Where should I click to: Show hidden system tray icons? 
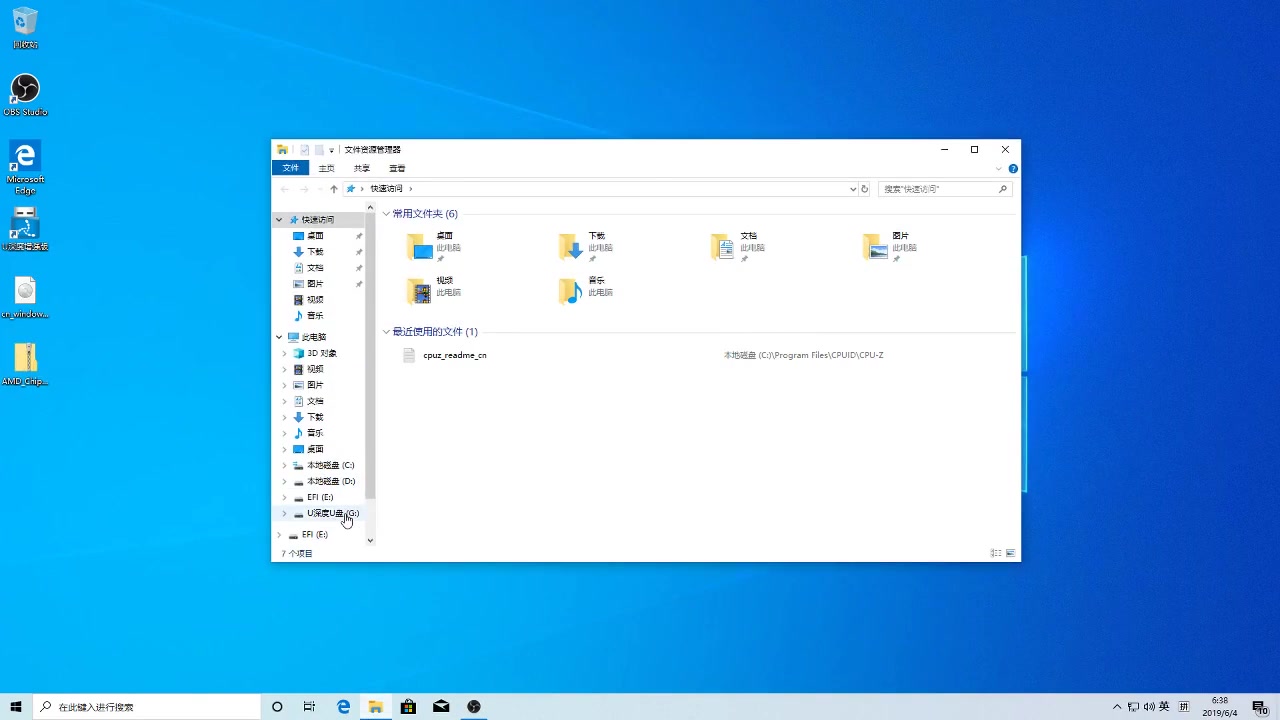pos(1117,707)
